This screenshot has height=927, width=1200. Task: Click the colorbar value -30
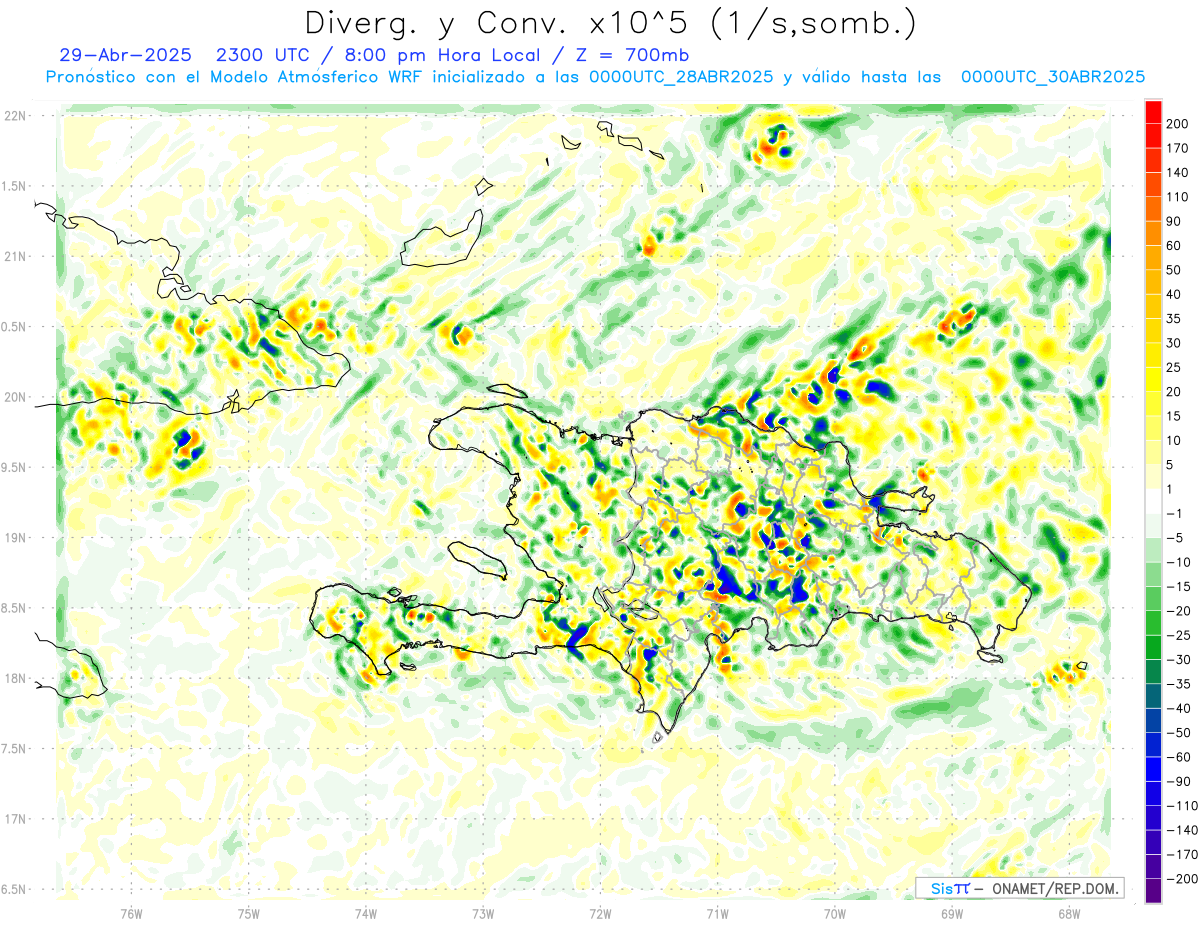1181,659
